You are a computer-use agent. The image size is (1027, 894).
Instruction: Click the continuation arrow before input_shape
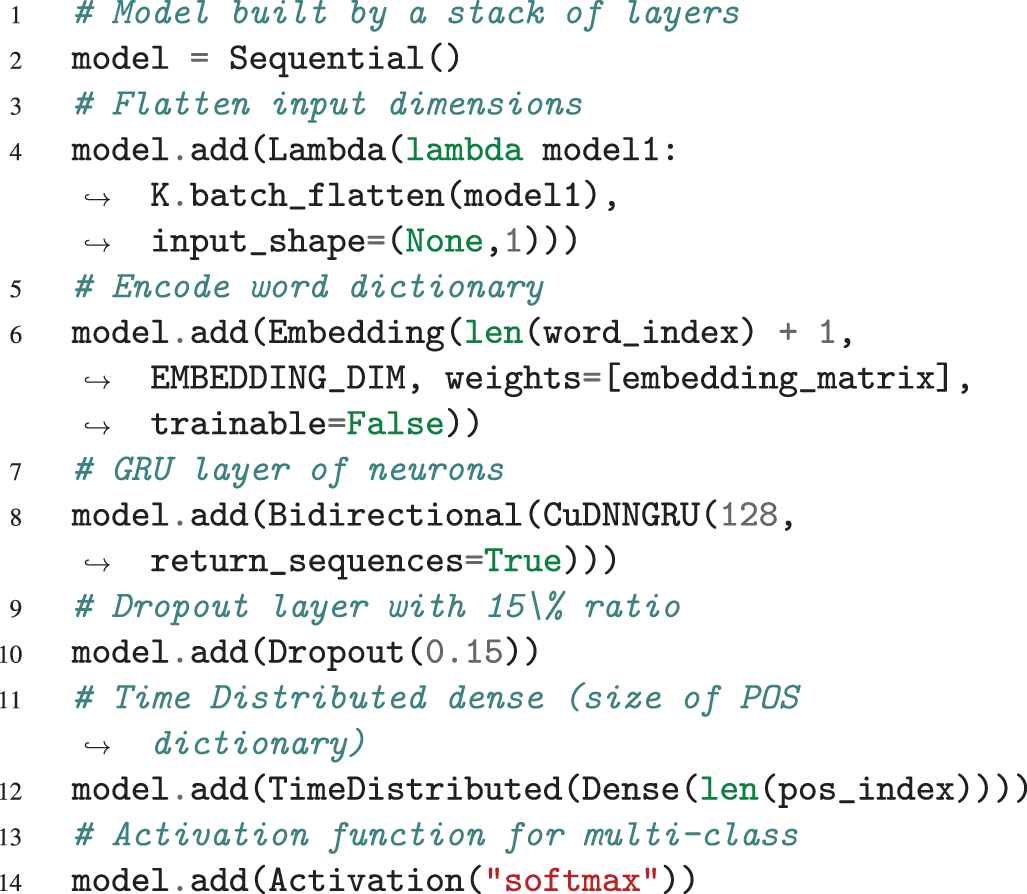97,244
